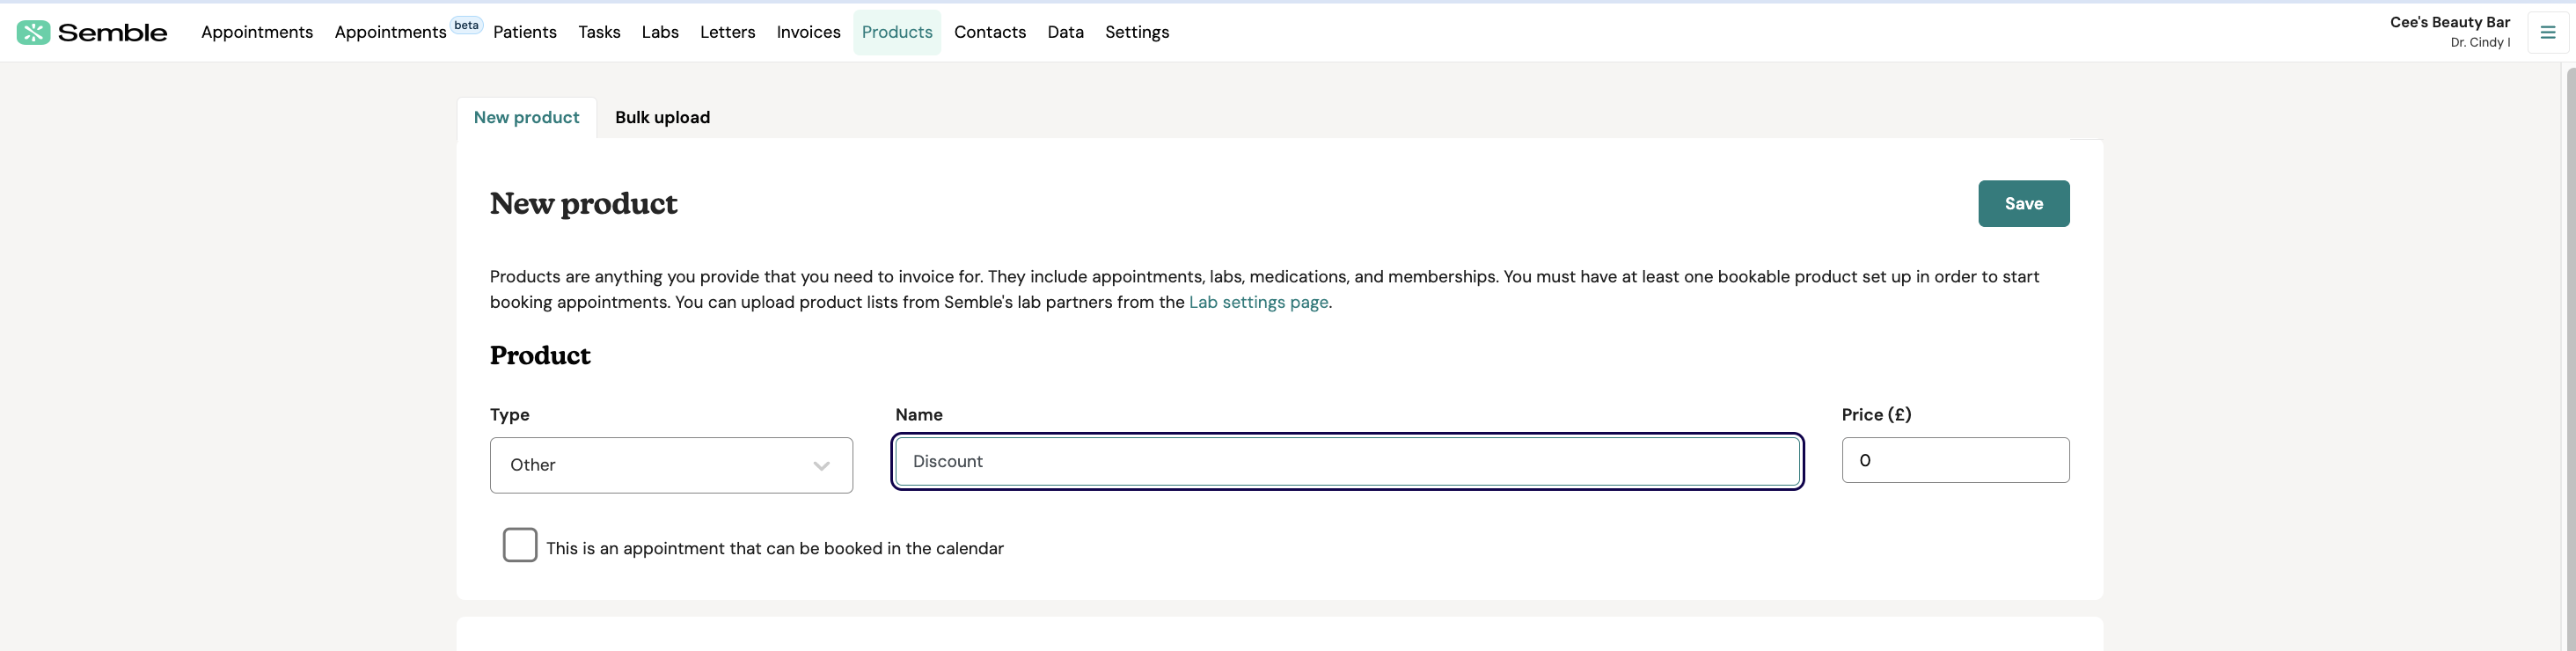
Task: Open the Tasks page
Action: 599,32
